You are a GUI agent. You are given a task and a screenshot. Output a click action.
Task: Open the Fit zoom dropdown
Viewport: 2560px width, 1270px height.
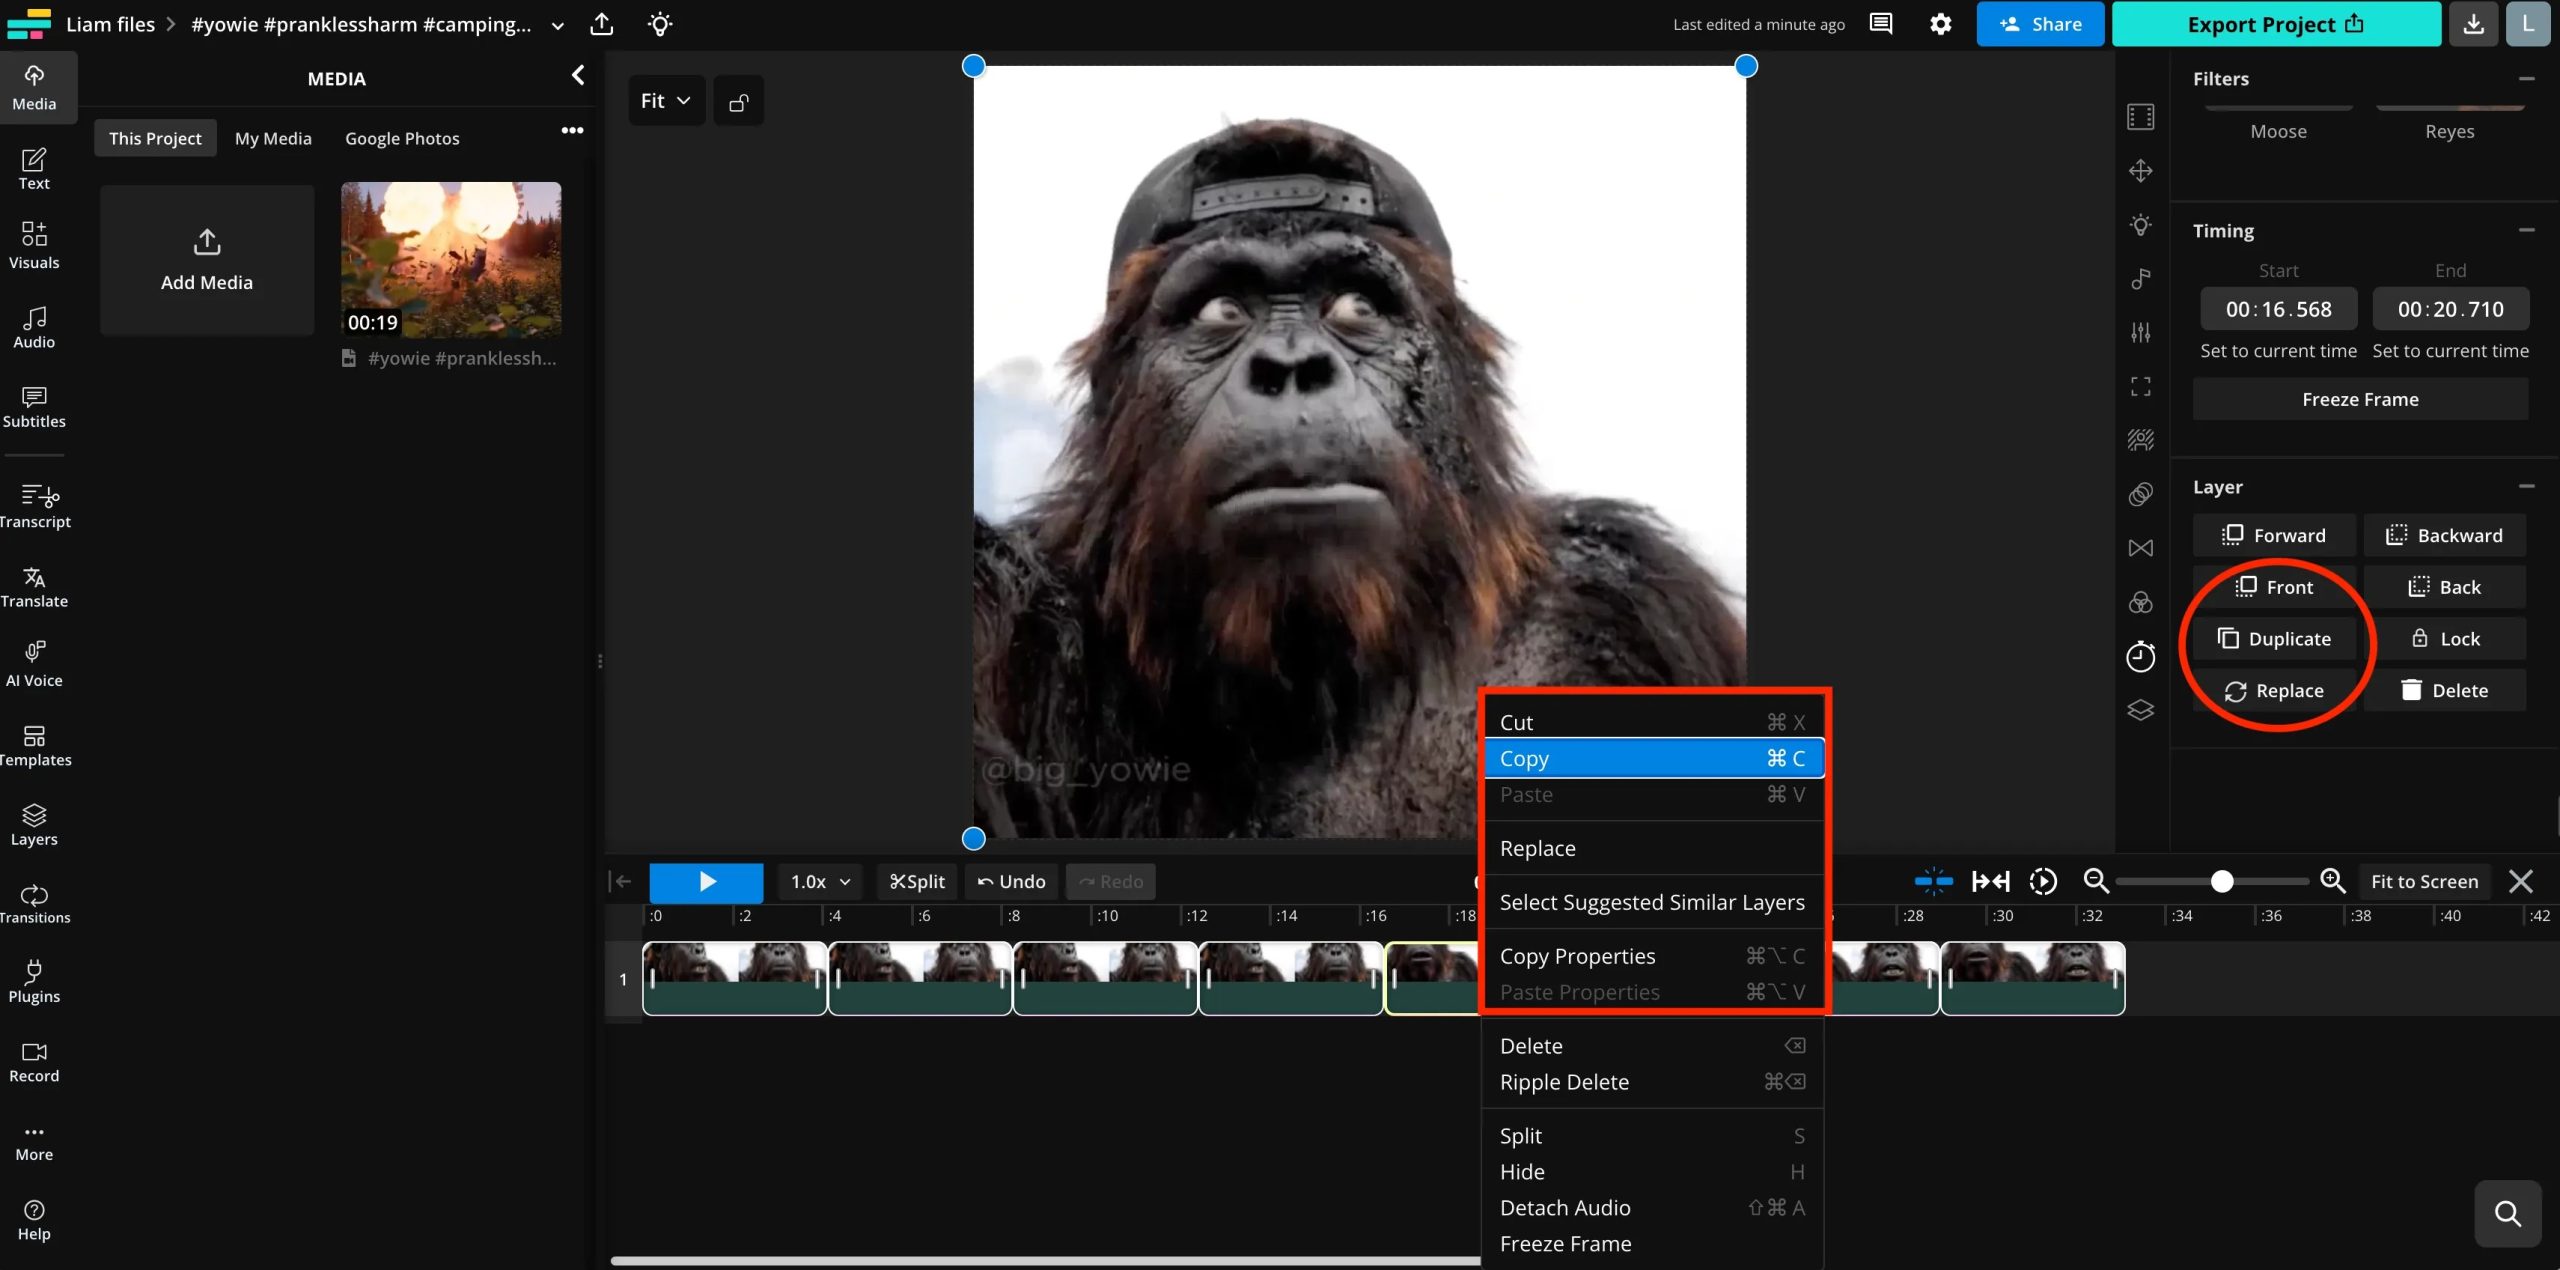[666, 101]
